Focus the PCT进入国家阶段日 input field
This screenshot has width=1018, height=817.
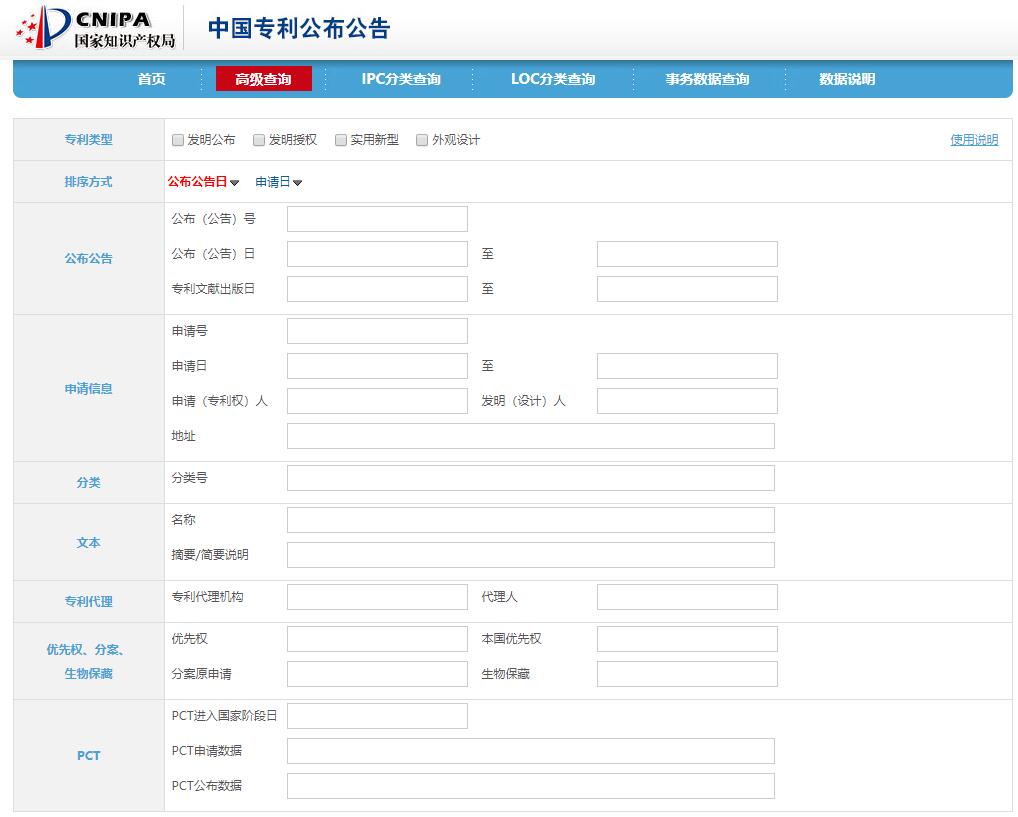pos(377,716)
